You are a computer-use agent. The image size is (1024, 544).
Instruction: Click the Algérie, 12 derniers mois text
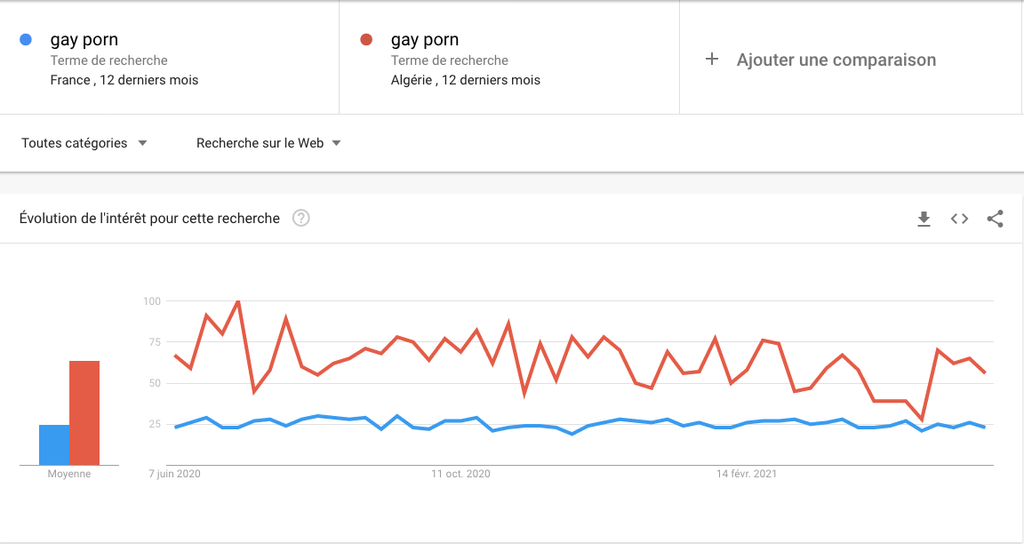point(465,80)
